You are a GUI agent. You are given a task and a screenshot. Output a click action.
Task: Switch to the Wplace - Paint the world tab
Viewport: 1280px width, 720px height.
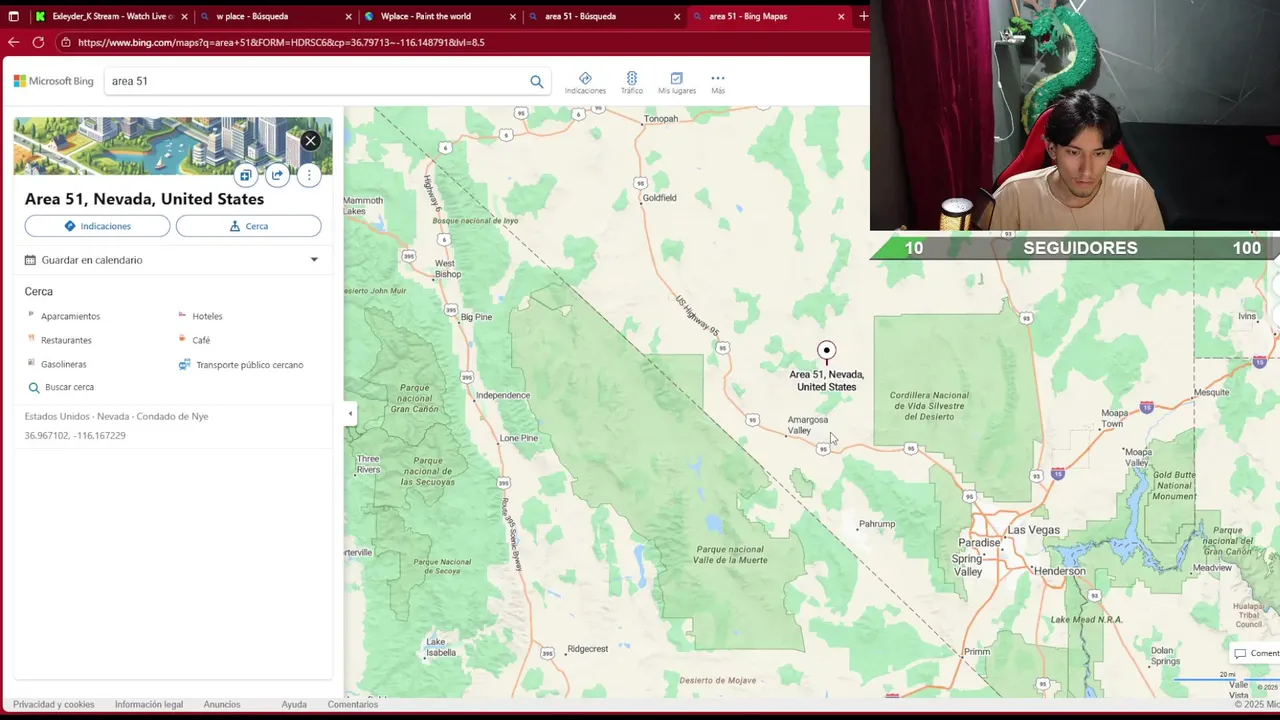[x=440, y=16]
